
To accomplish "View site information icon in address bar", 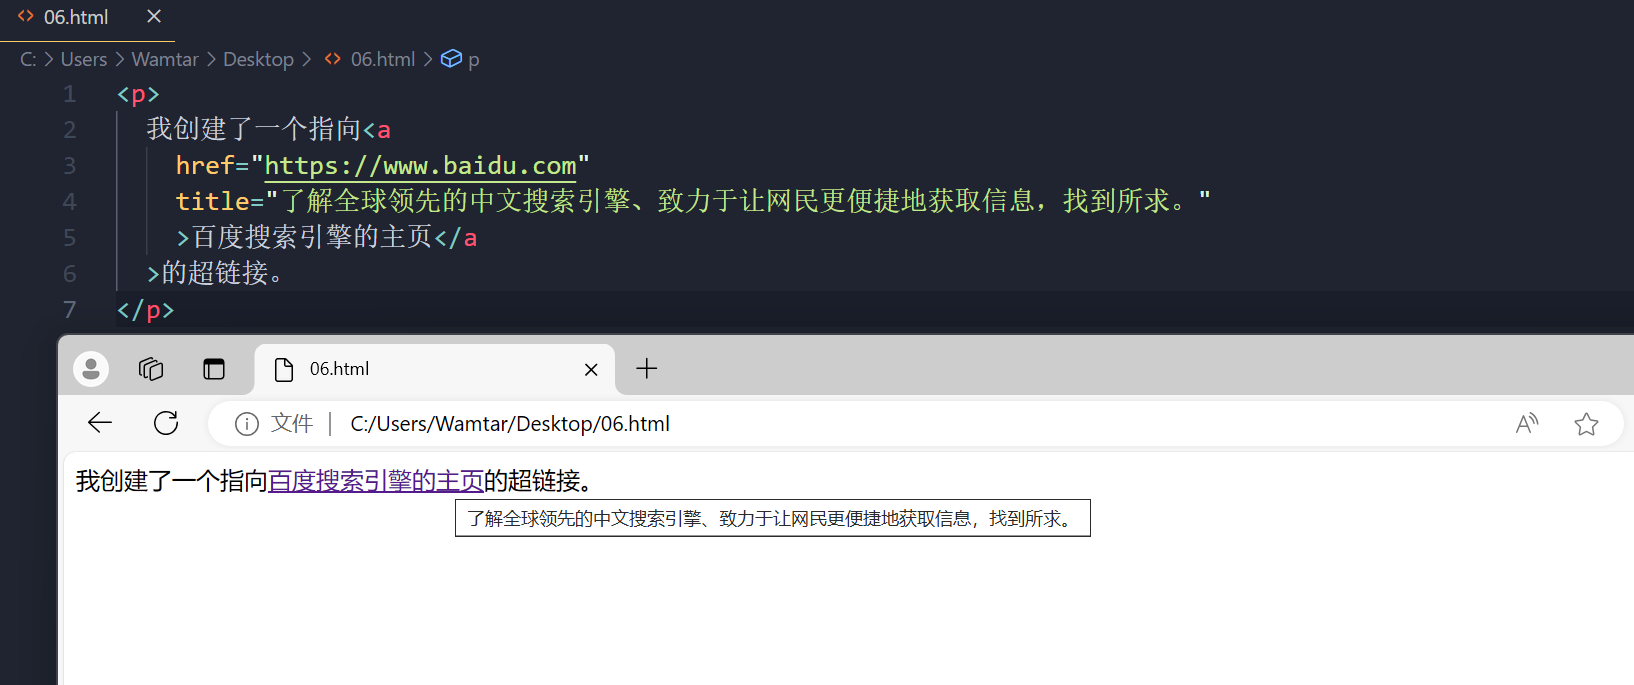I will click(x=247, y=424).
